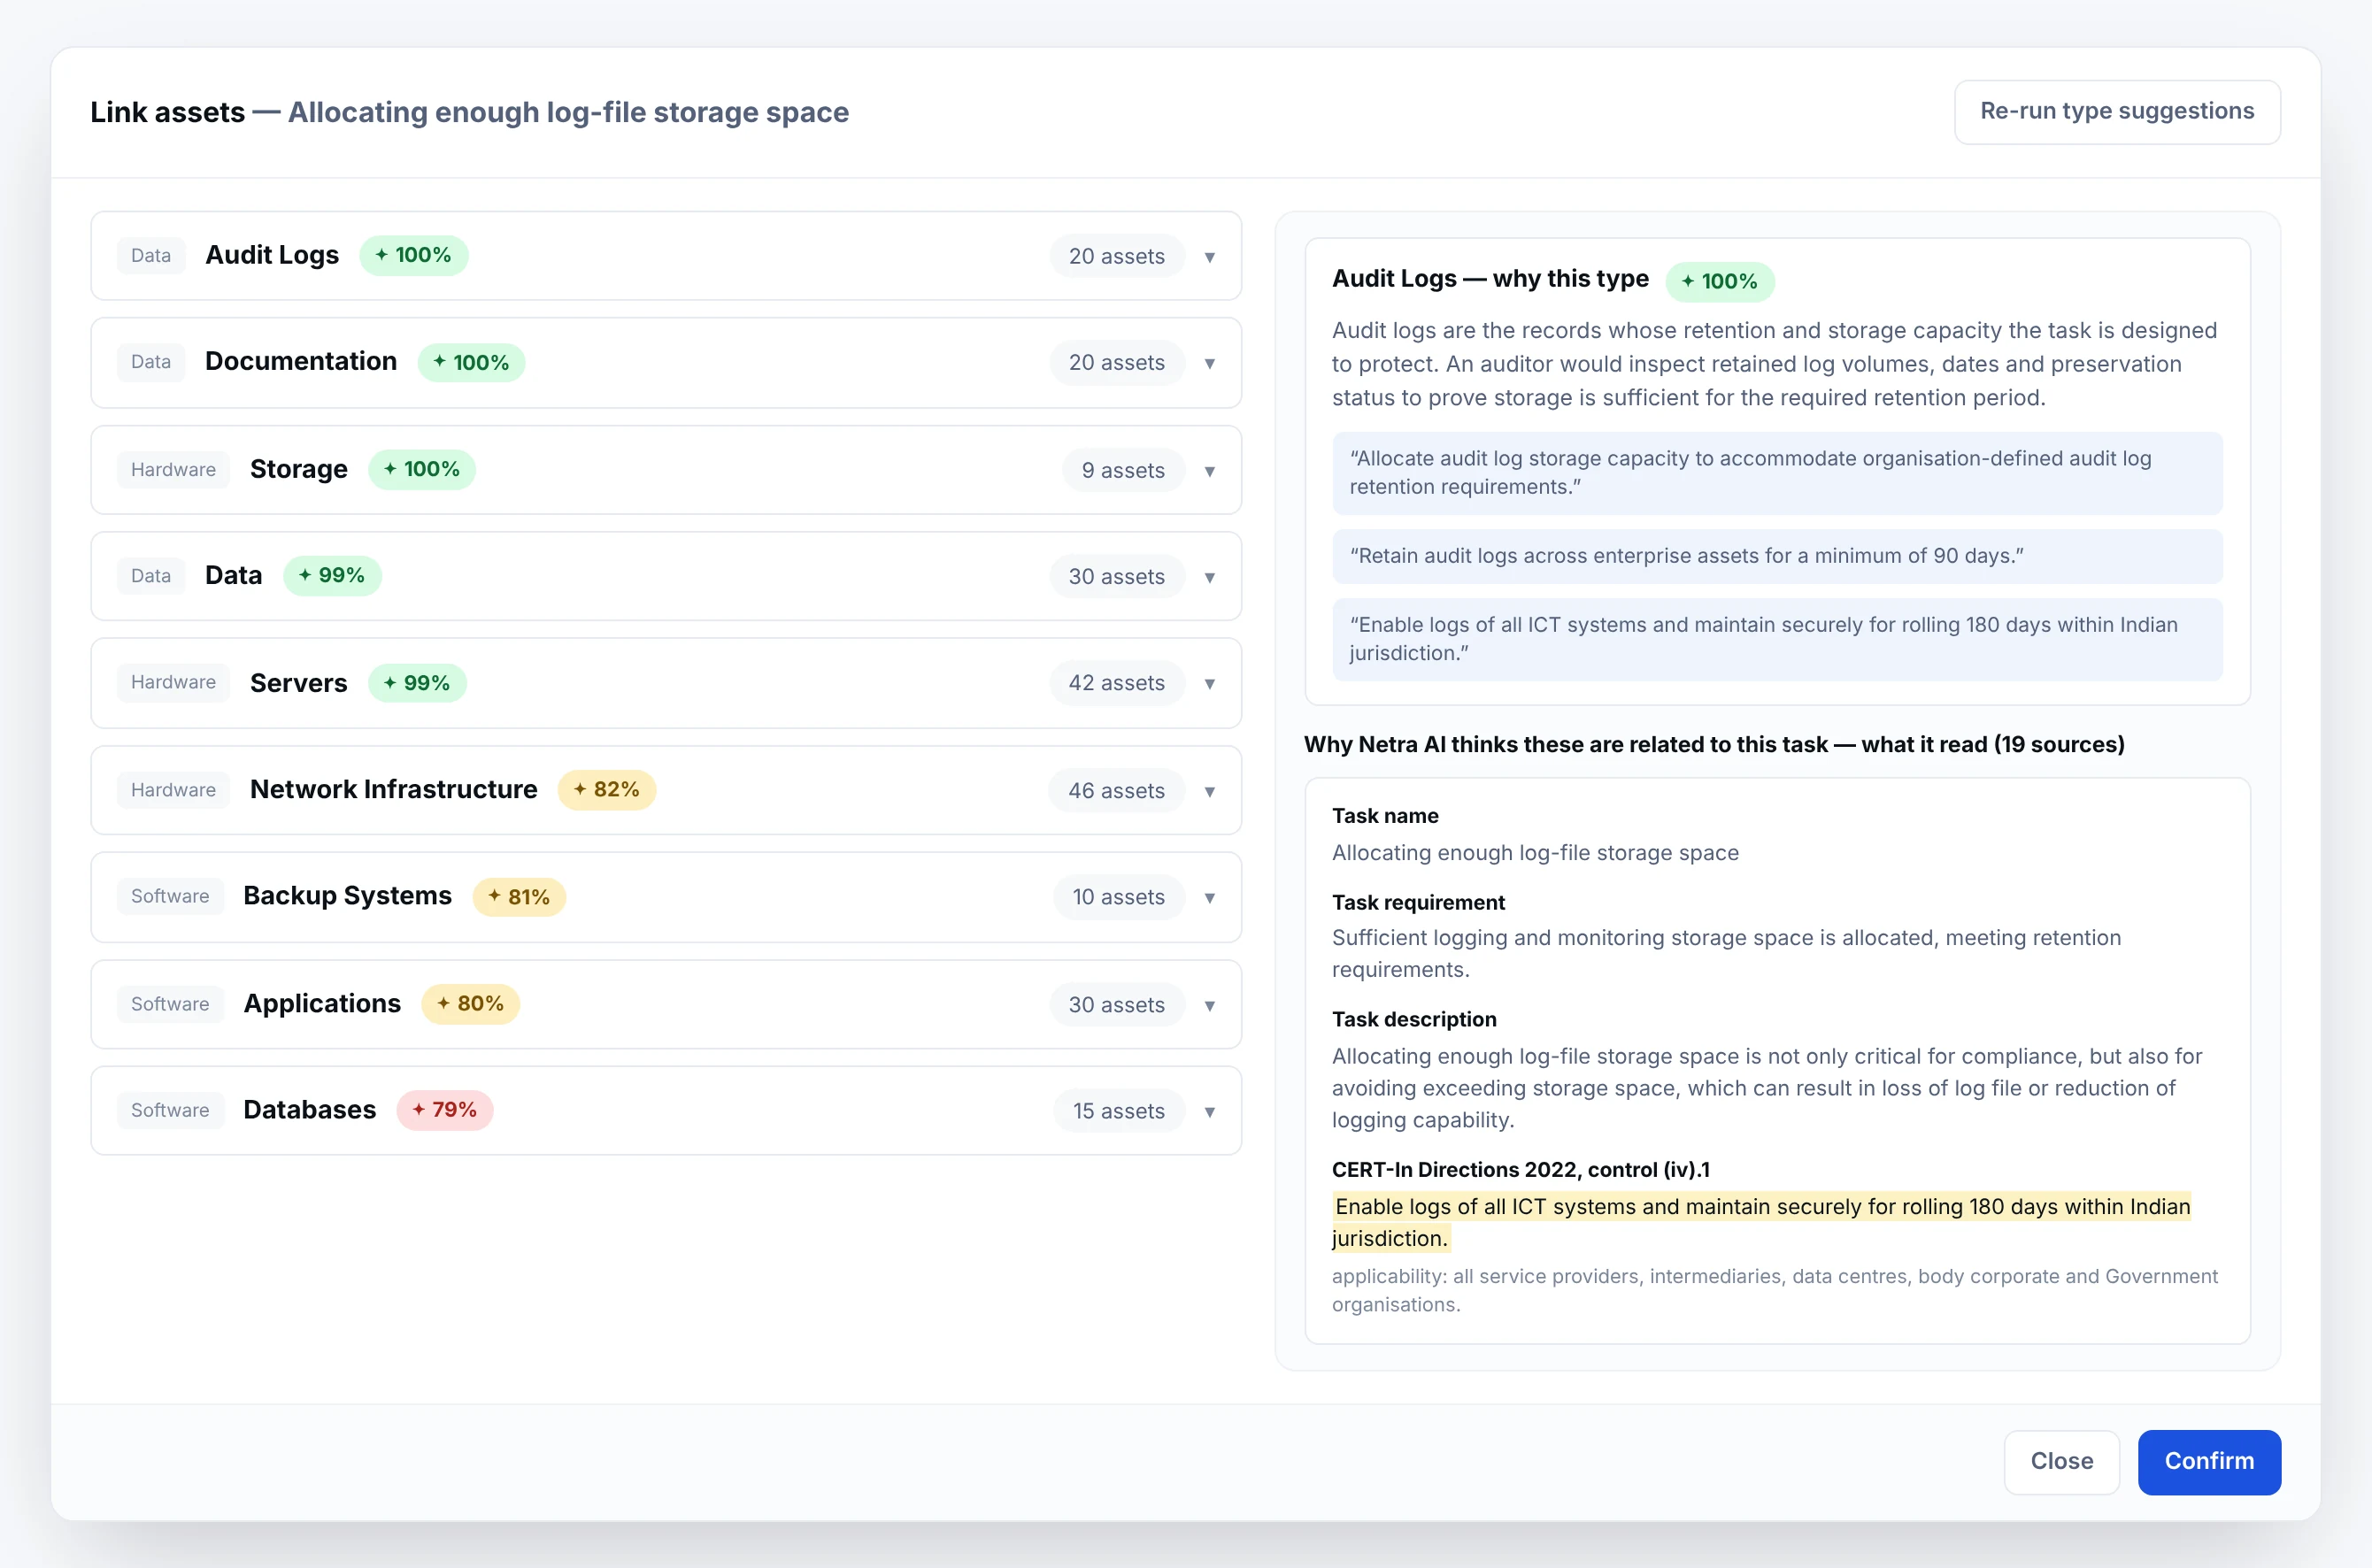Screen dimensions: 2372x1568
Task: Close the Link assets dialog
Action: tap(2061, 1461)
